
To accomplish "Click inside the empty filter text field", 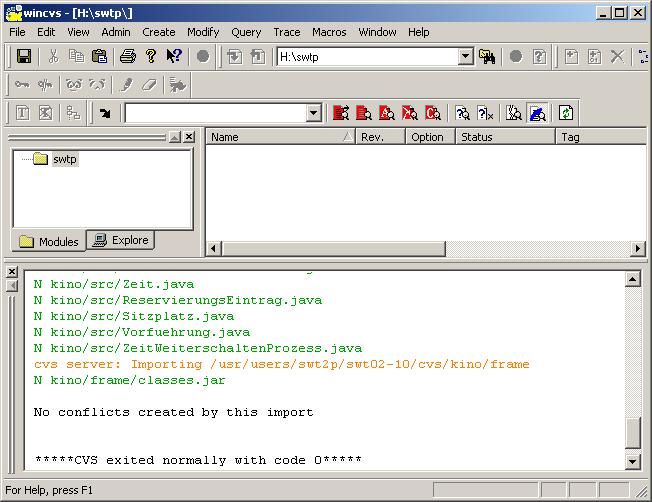I will [215, 113].
